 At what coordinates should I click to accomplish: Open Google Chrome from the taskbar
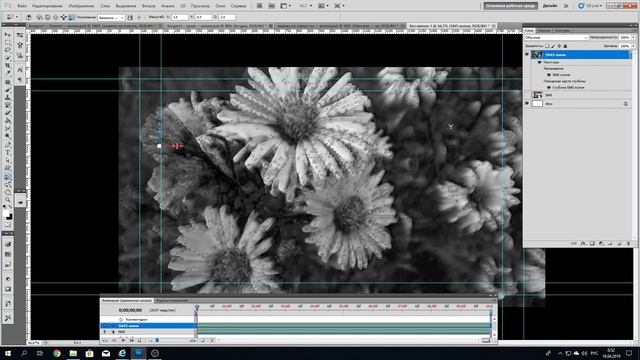(57, 353)
